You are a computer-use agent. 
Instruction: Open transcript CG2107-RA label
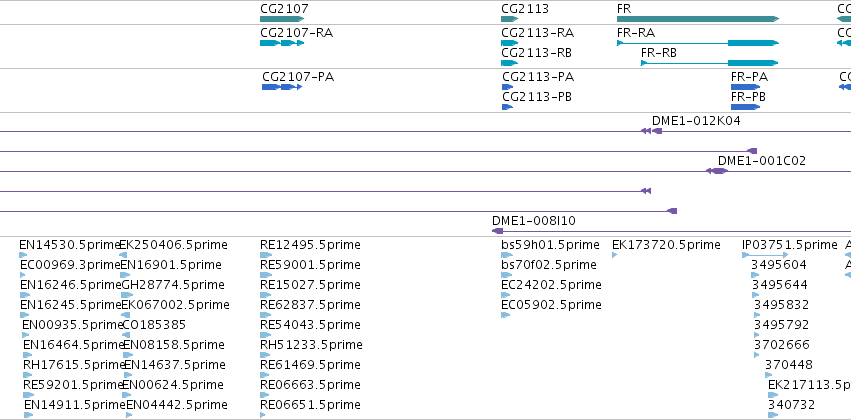[x=296, y=33]
